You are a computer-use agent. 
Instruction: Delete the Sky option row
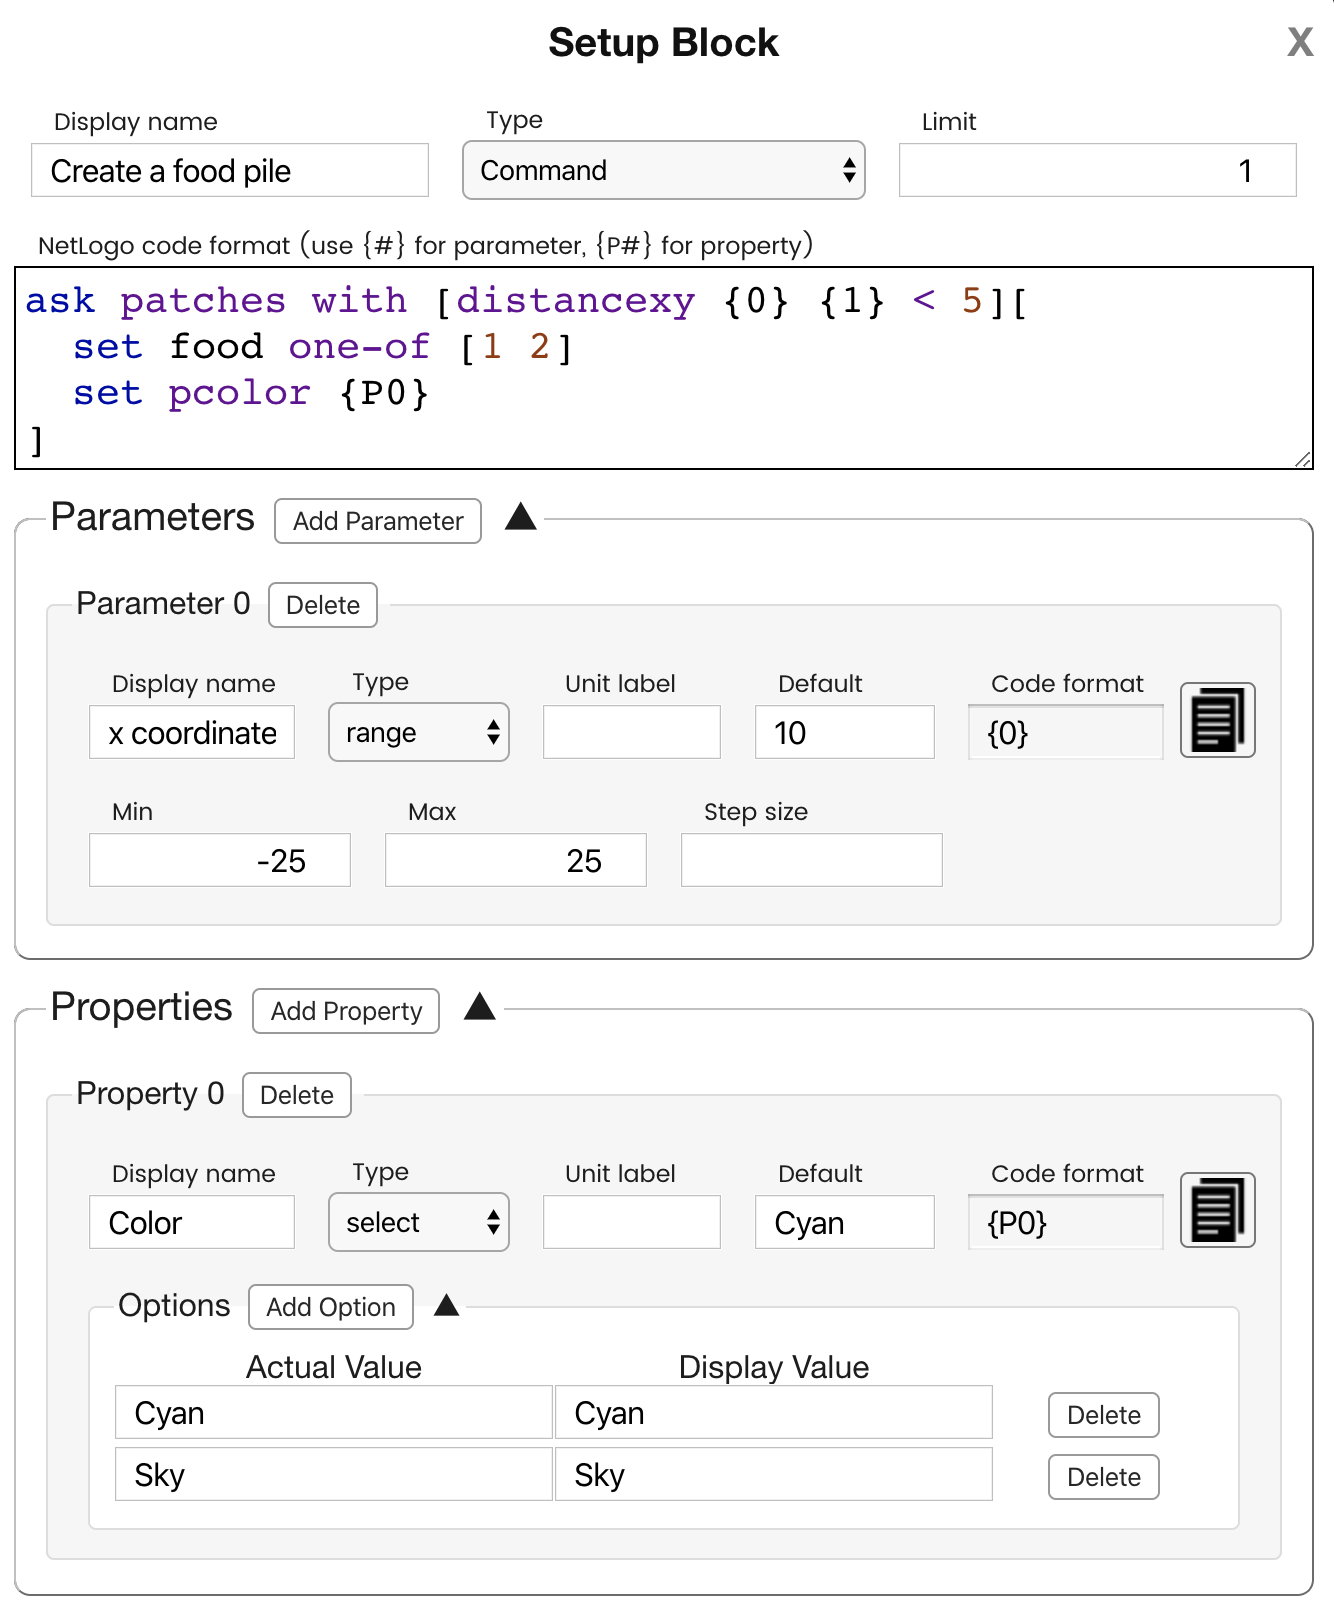1104,1477
